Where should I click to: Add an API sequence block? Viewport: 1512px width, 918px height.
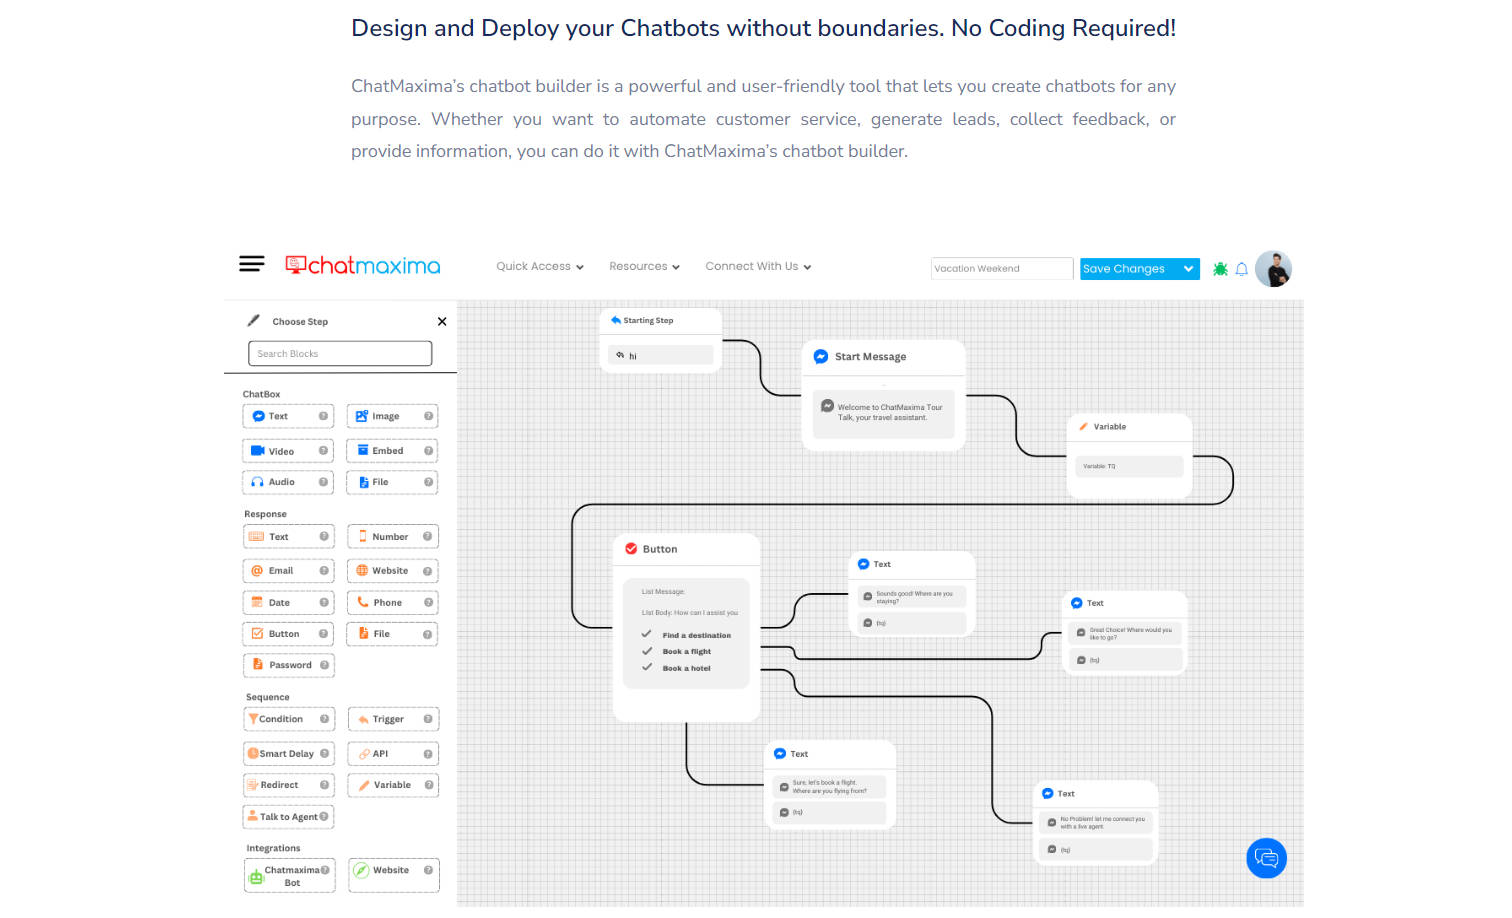393,754
